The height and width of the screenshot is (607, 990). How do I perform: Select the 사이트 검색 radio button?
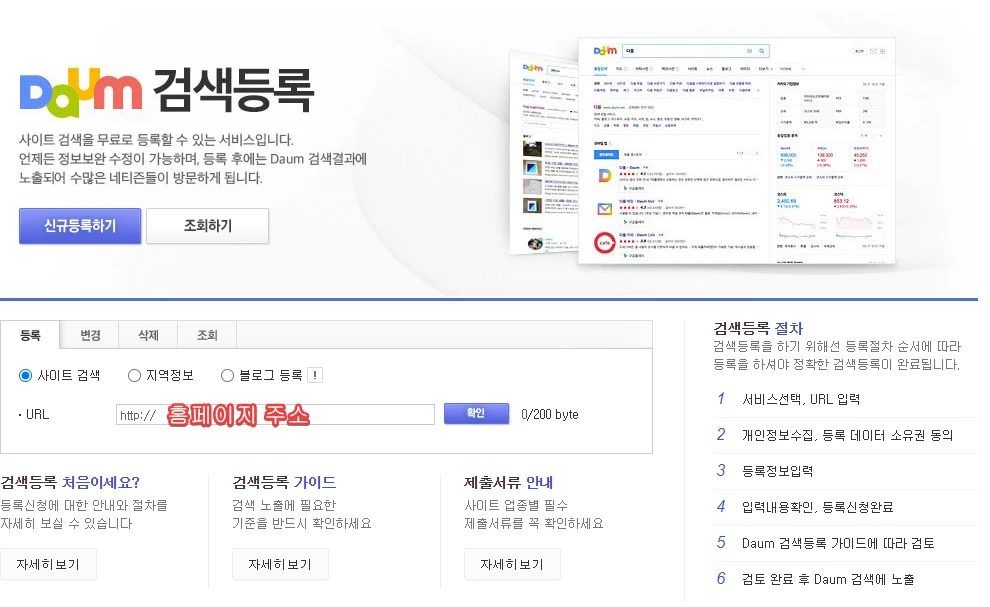pyautogui.click(x=25, y=376)
